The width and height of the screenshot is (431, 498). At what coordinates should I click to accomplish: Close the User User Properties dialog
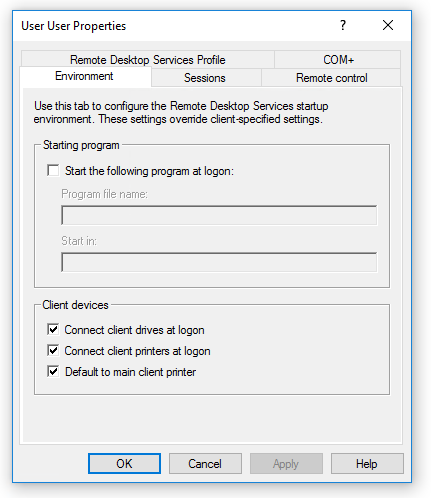(388, 25)
